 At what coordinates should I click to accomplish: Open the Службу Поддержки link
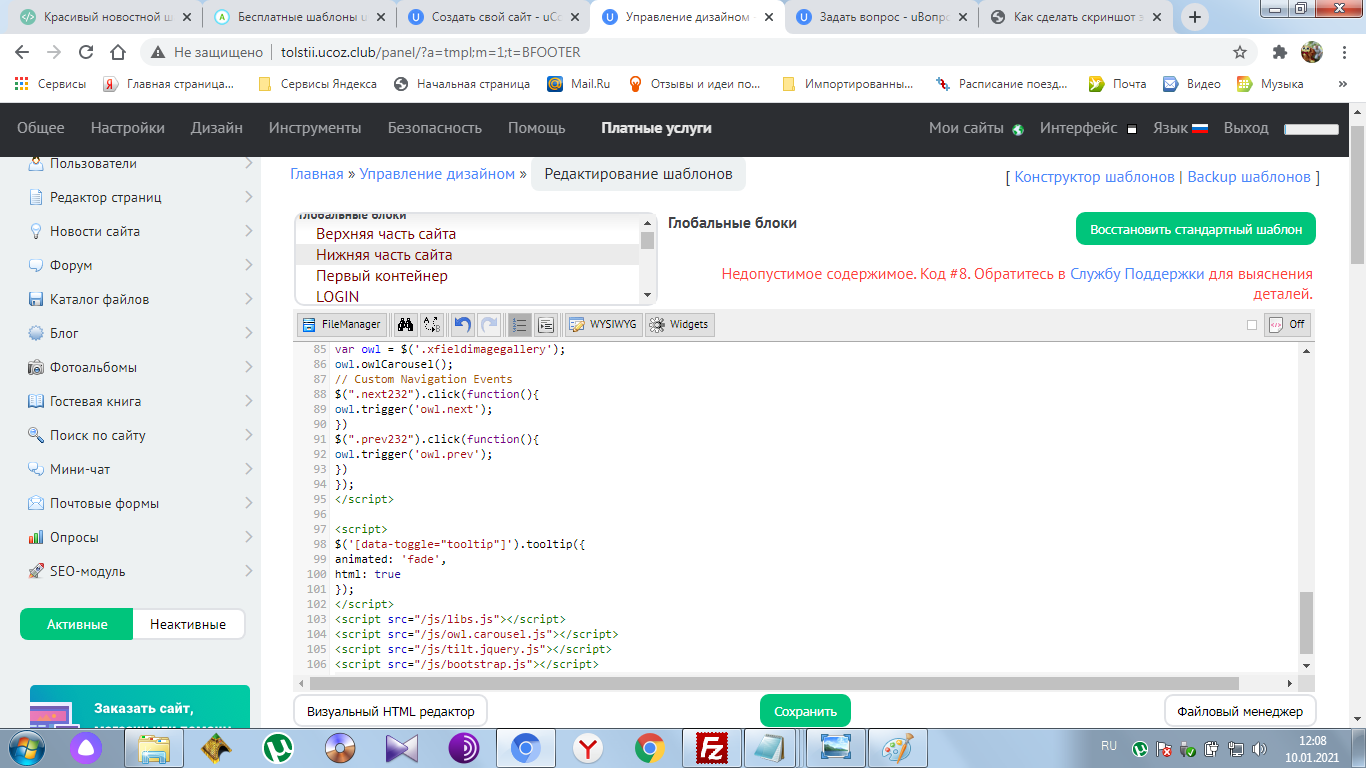click(x=1137, y=274)
